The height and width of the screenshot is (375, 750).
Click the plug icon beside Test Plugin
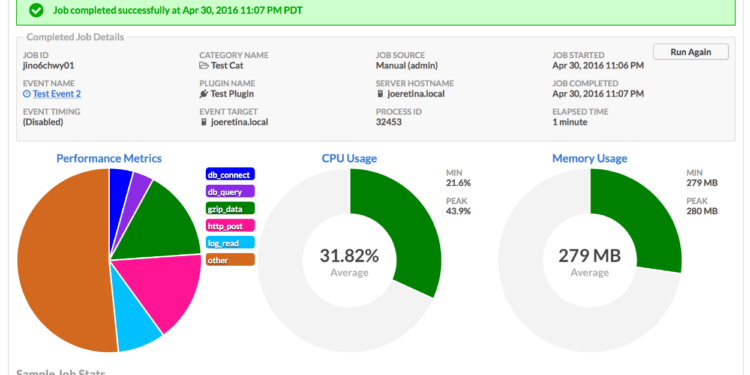point(204,94)
